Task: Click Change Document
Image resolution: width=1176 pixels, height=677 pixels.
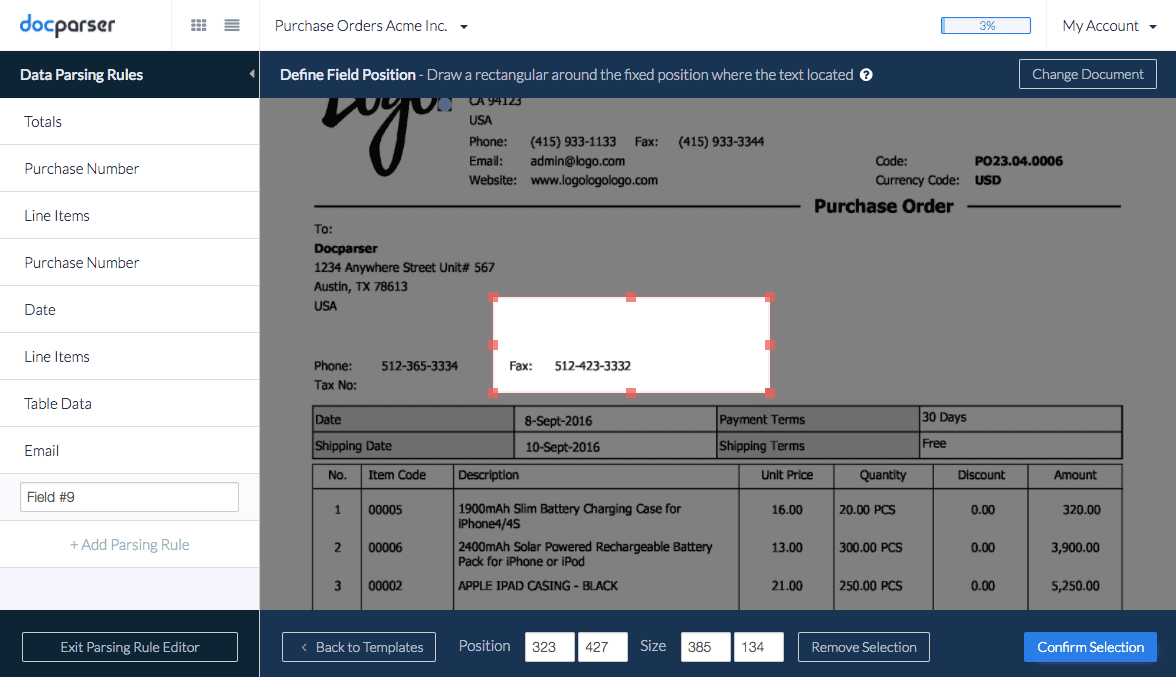Action: pos(1088,74)
